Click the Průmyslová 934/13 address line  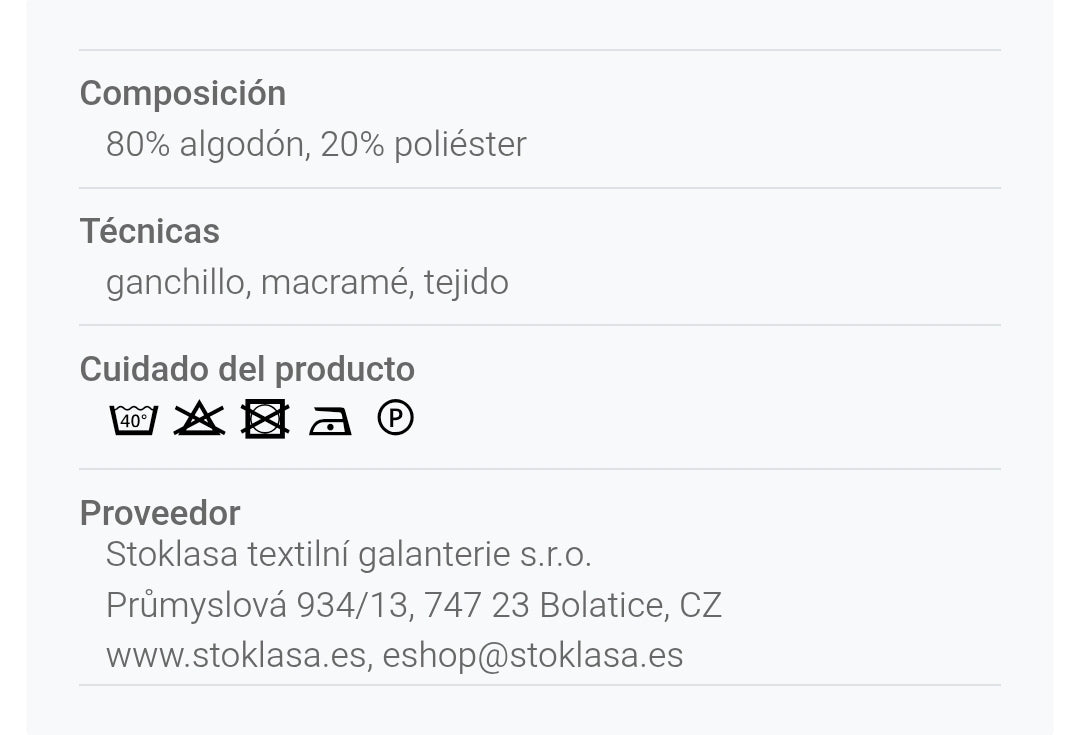tap(257, 605)
